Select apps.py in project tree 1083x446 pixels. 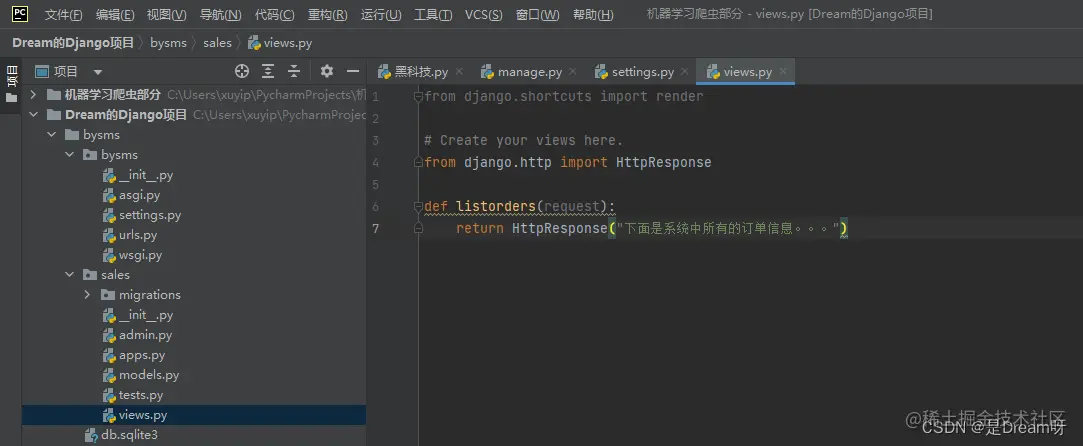[194, 355]
